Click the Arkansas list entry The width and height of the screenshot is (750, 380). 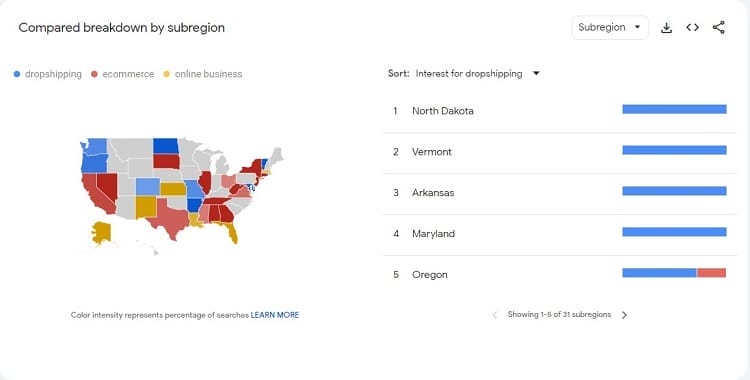point(560,193)
